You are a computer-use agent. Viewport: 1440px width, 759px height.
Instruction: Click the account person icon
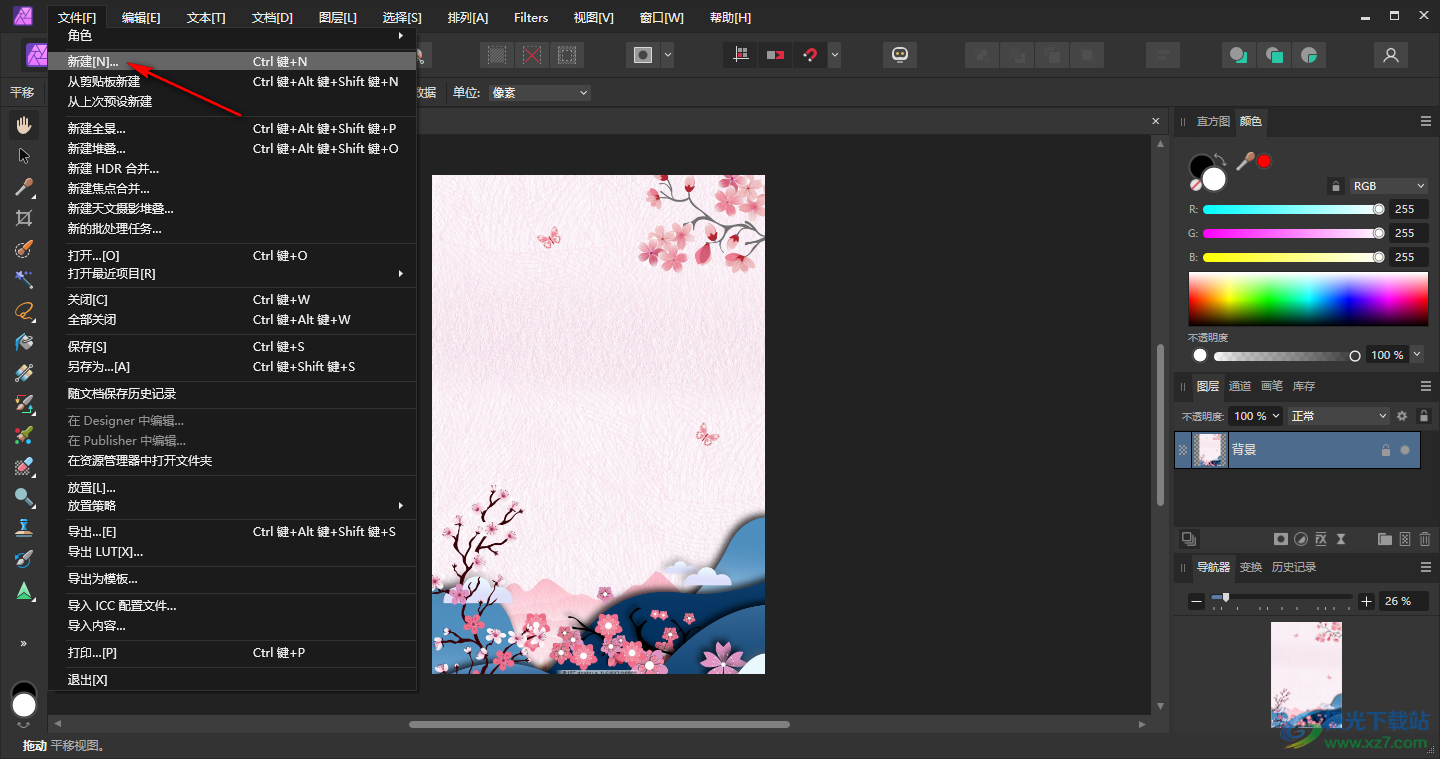click(x=1390, y=55)
